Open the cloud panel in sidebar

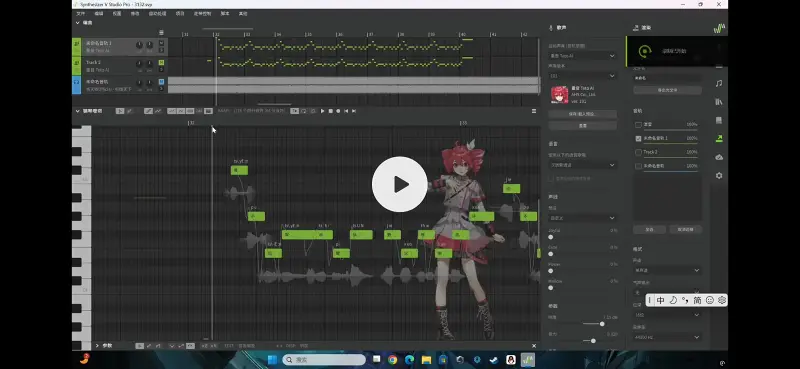tap(719, 157)
